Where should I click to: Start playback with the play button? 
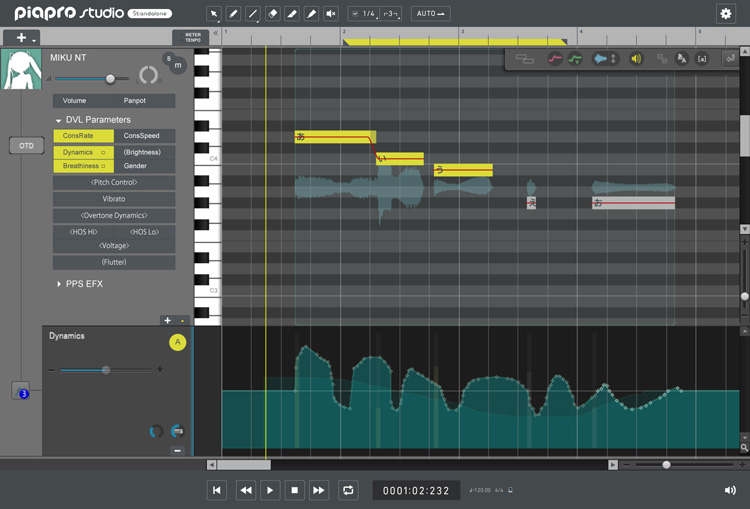(270, 490)
